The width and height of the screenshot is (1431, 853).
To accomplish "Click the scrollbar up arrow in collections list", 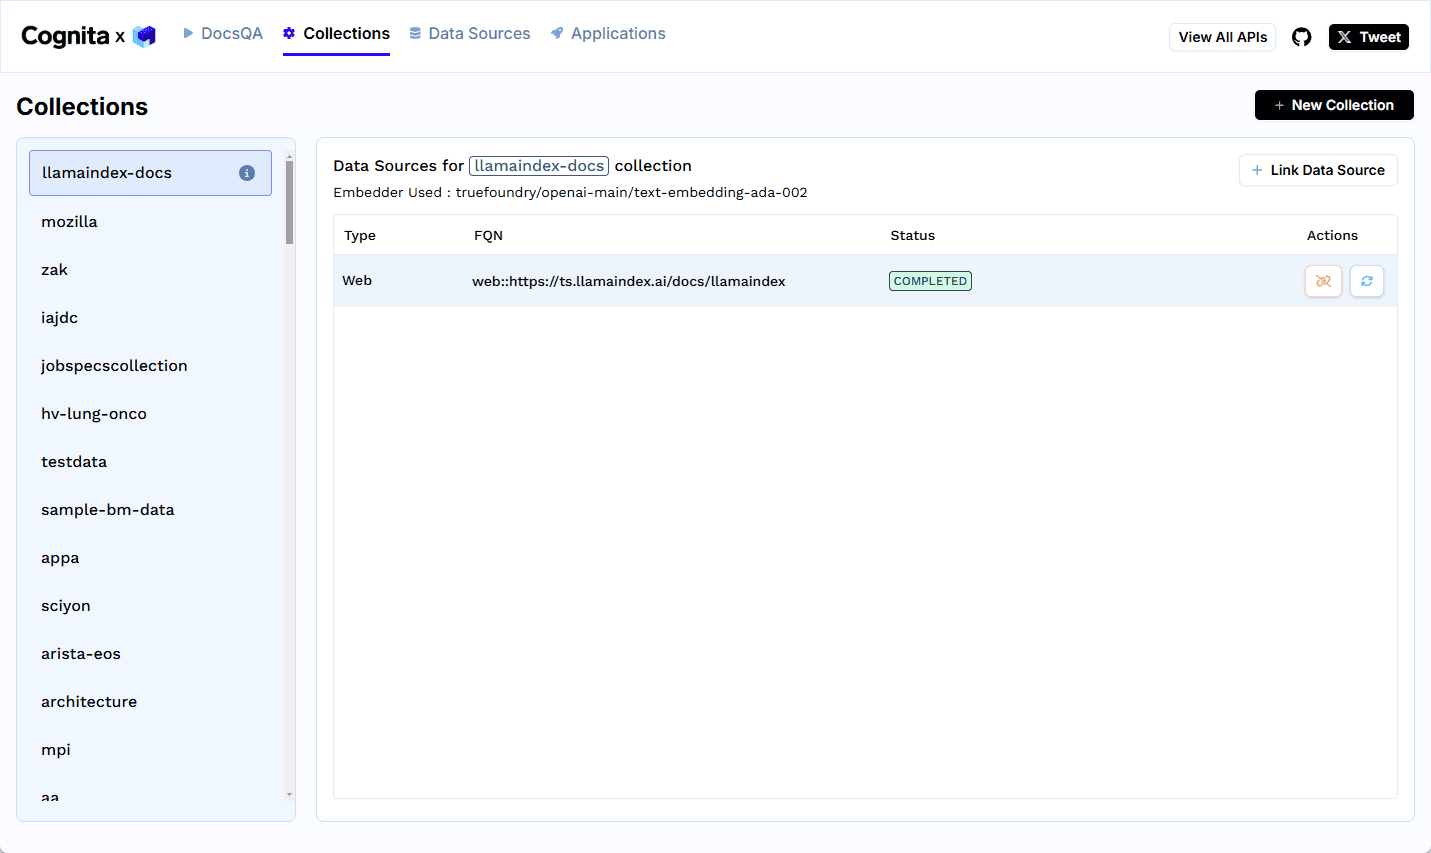I will [x=289, y=156].
